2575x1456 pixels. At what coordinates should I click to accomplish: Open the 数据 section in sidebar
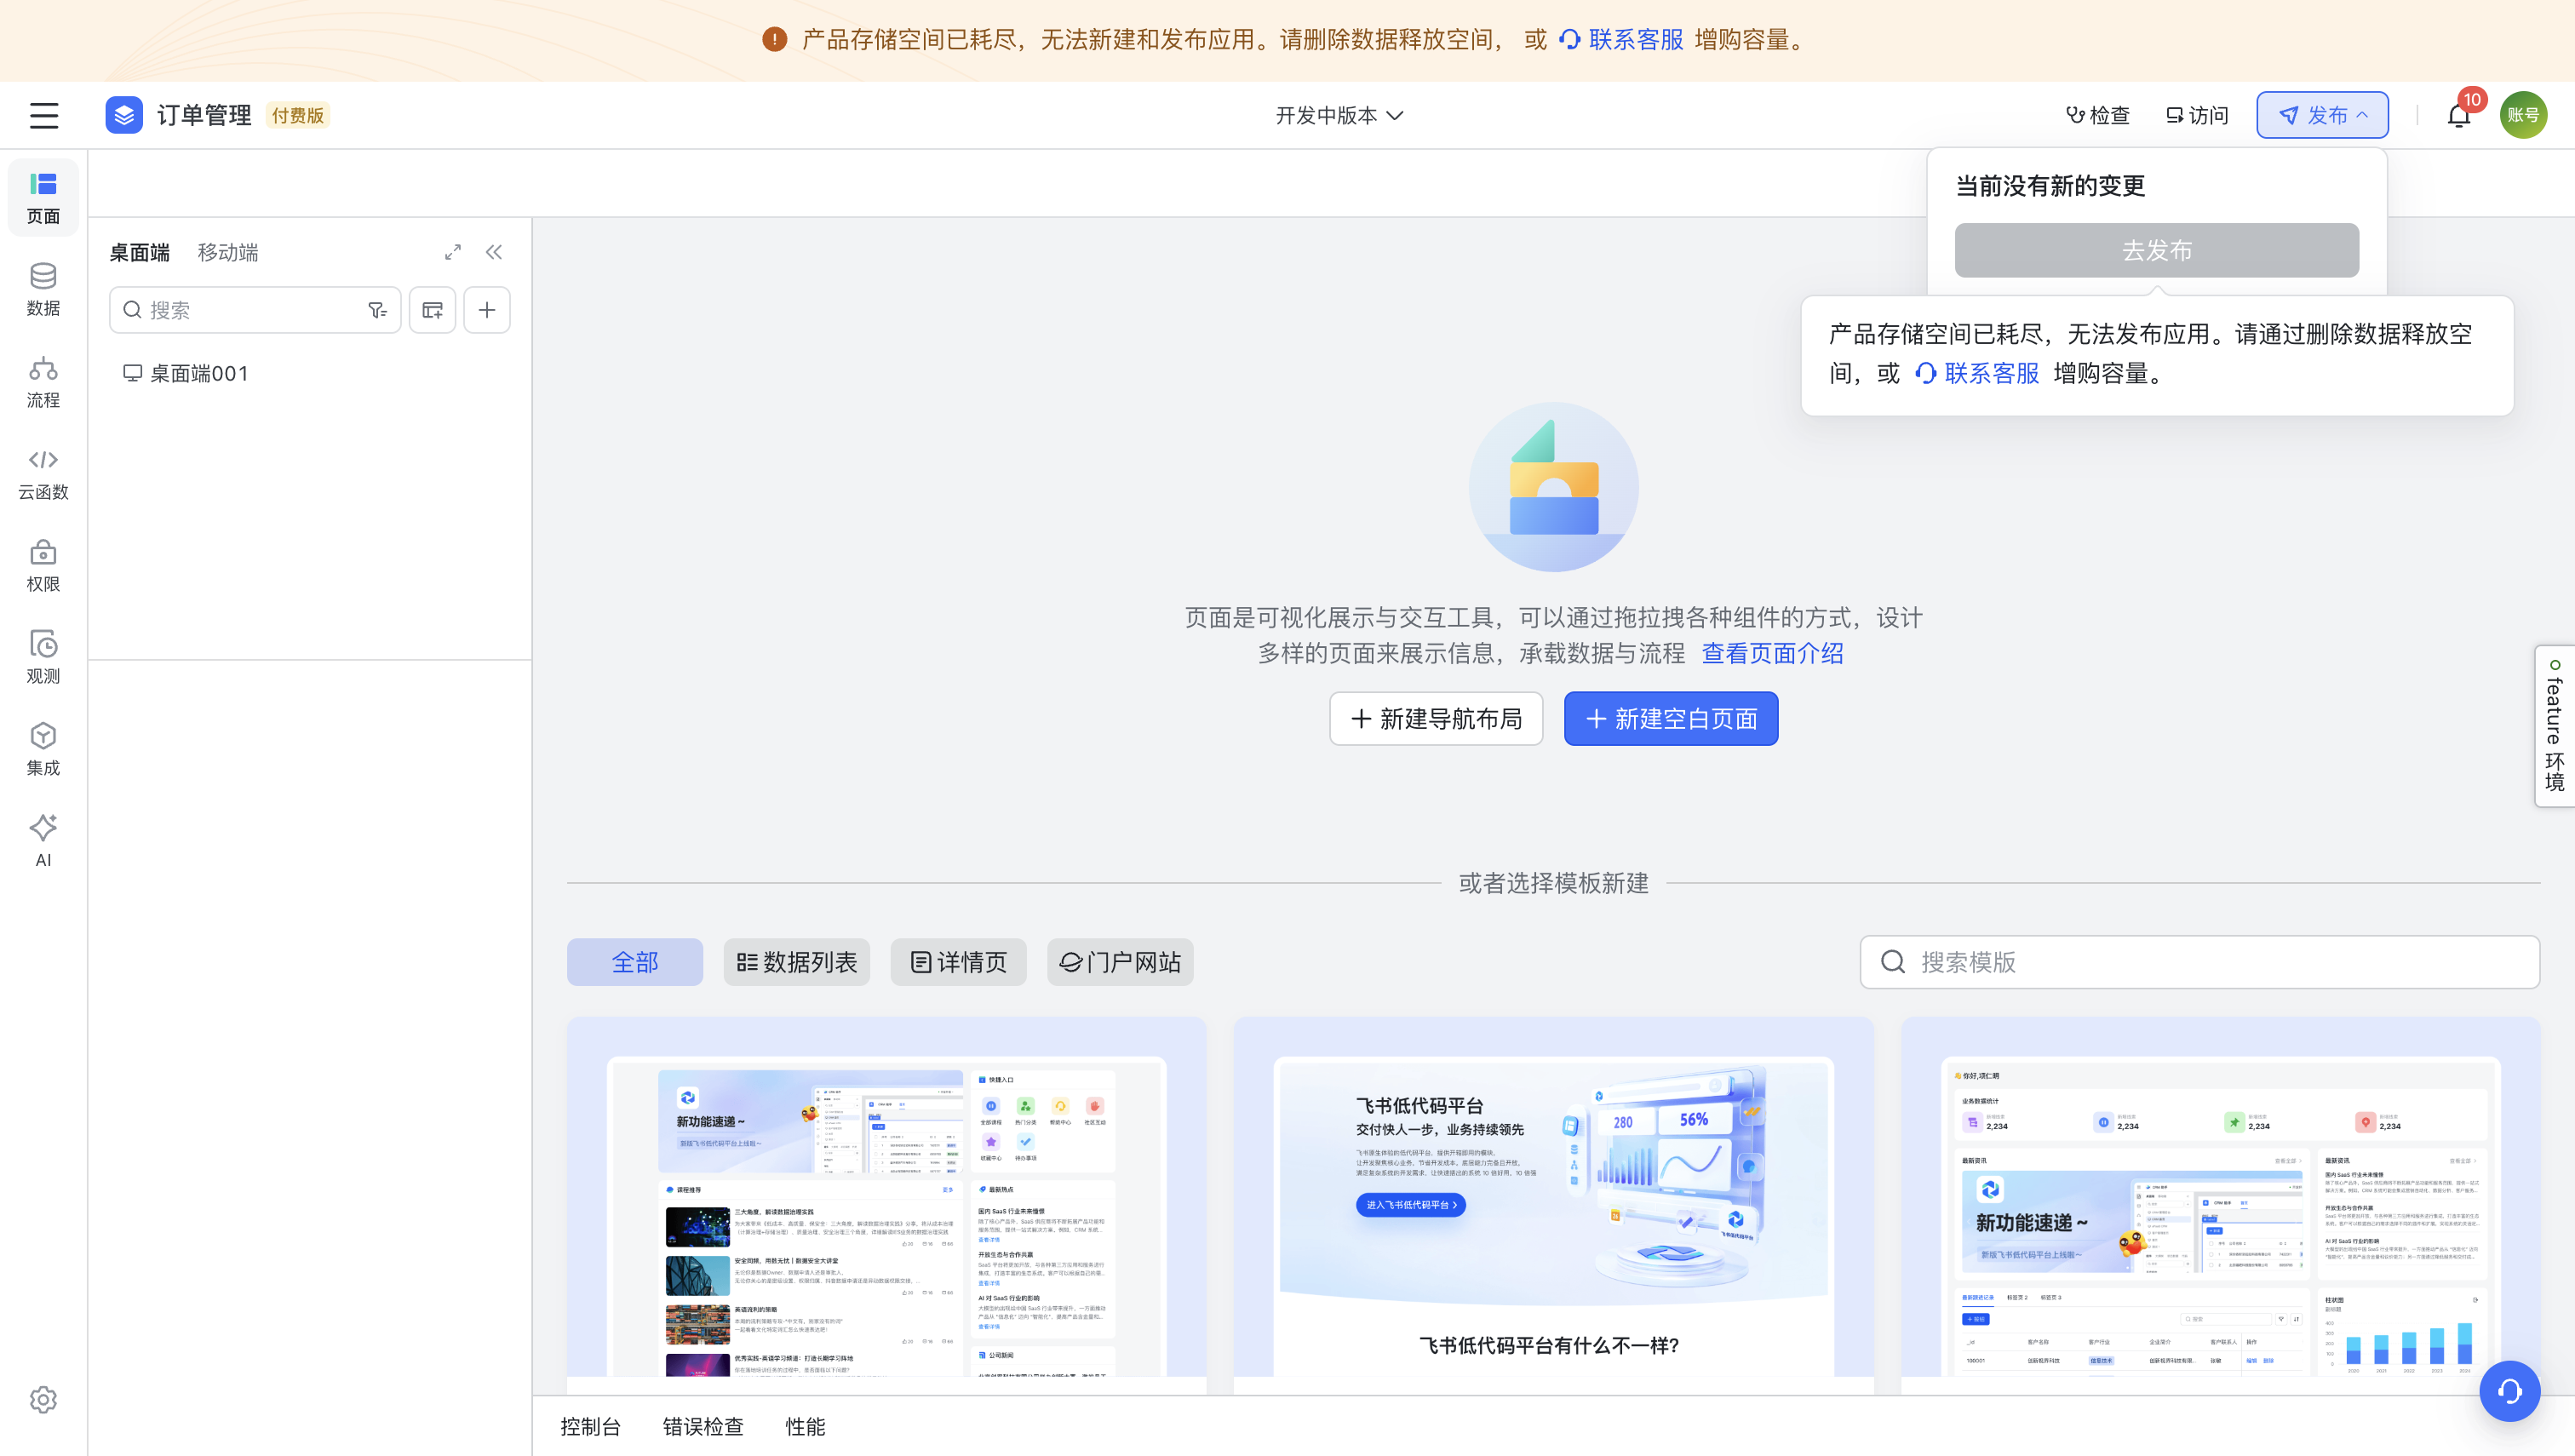pos(43,290)
